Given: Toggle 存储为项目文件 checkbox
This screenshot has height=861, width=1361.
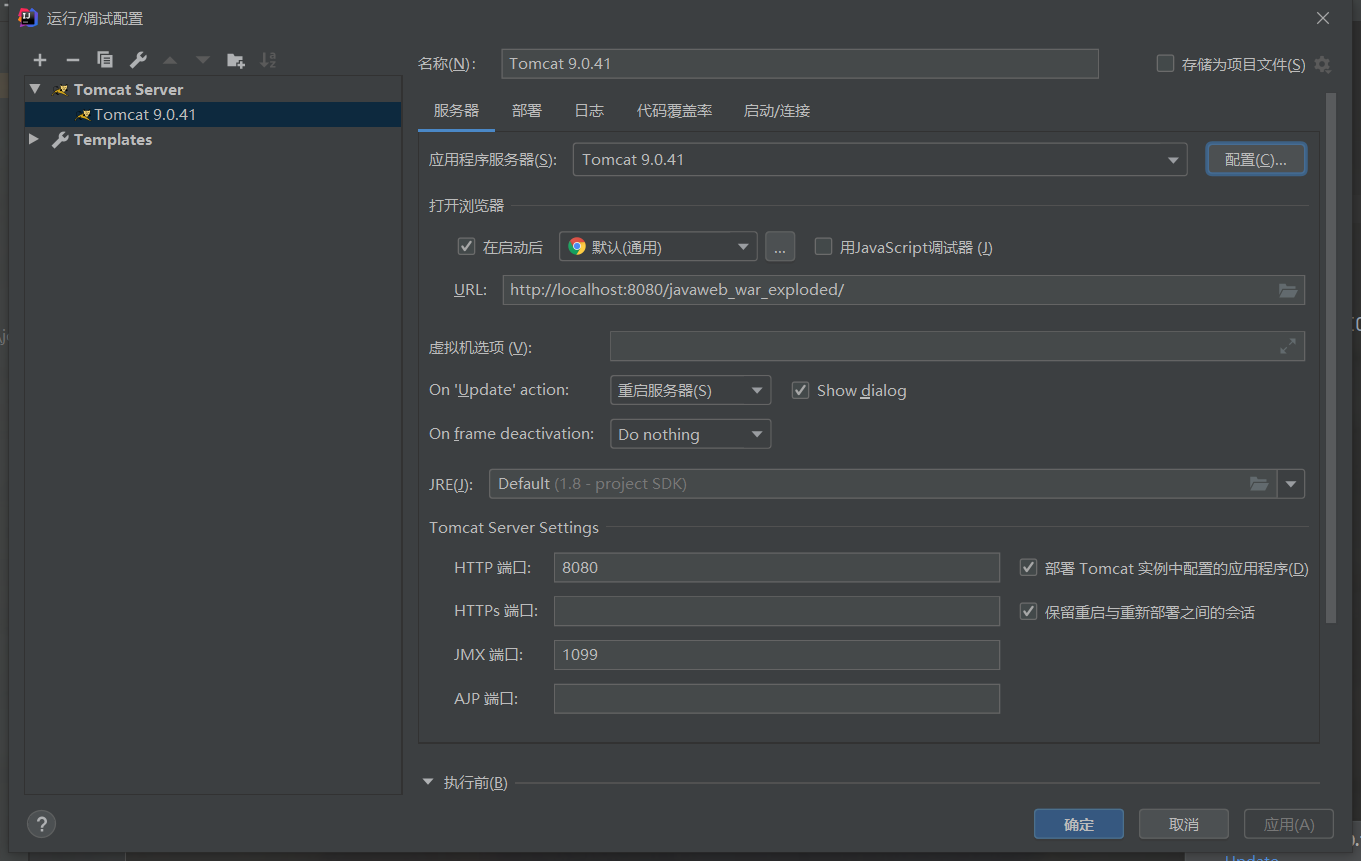Looking at the screenshot, I should tap(1165, 63).
